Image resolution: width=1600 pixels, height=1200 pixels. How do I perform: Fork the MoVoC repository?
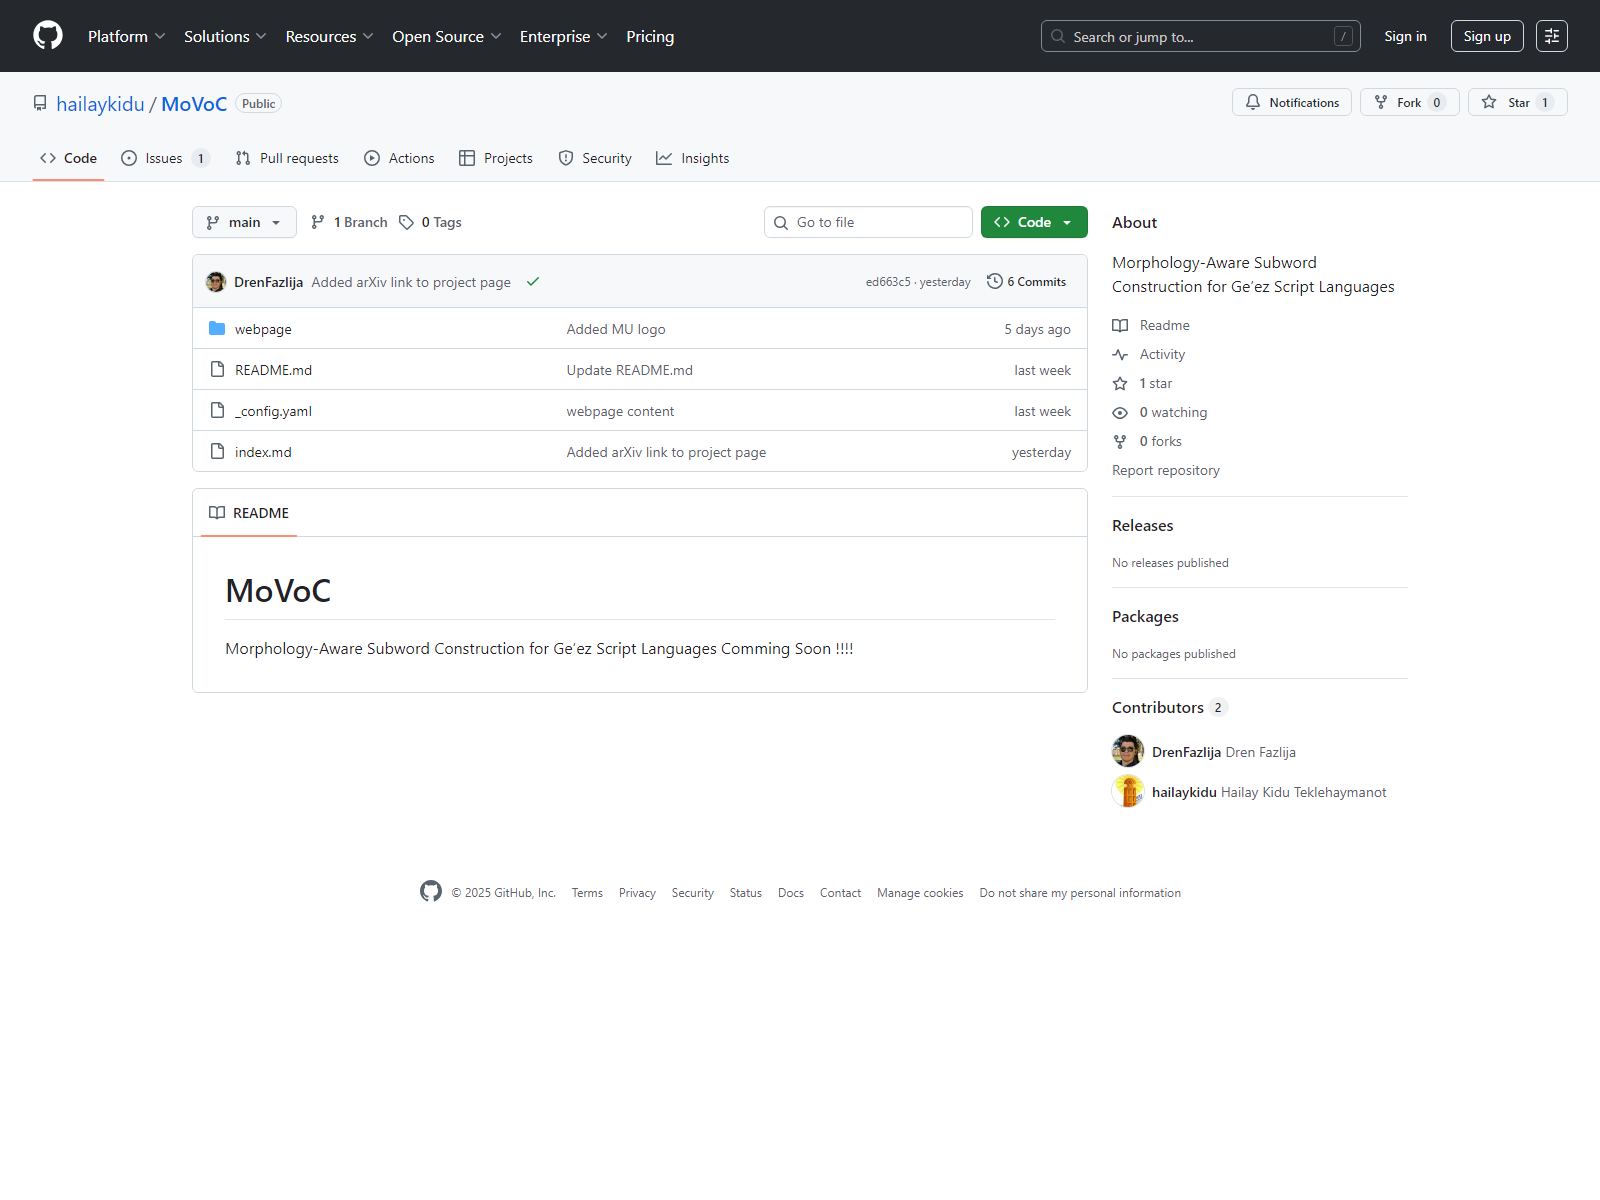click(x=1410, y=102)
